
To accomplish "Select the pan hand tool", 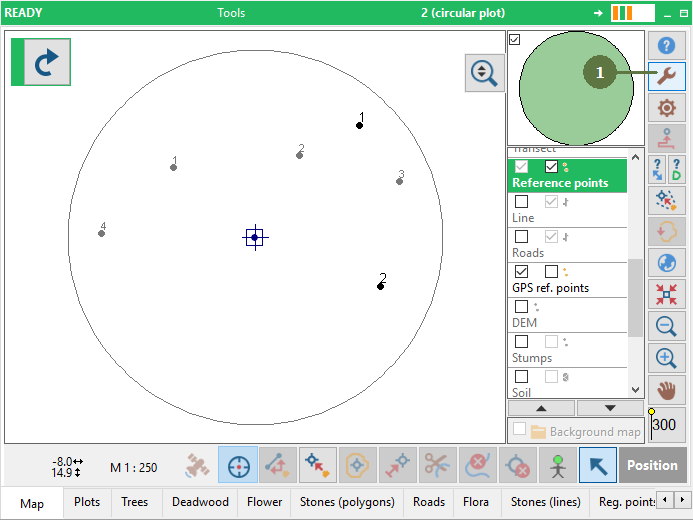I will [x=667, y=390].
